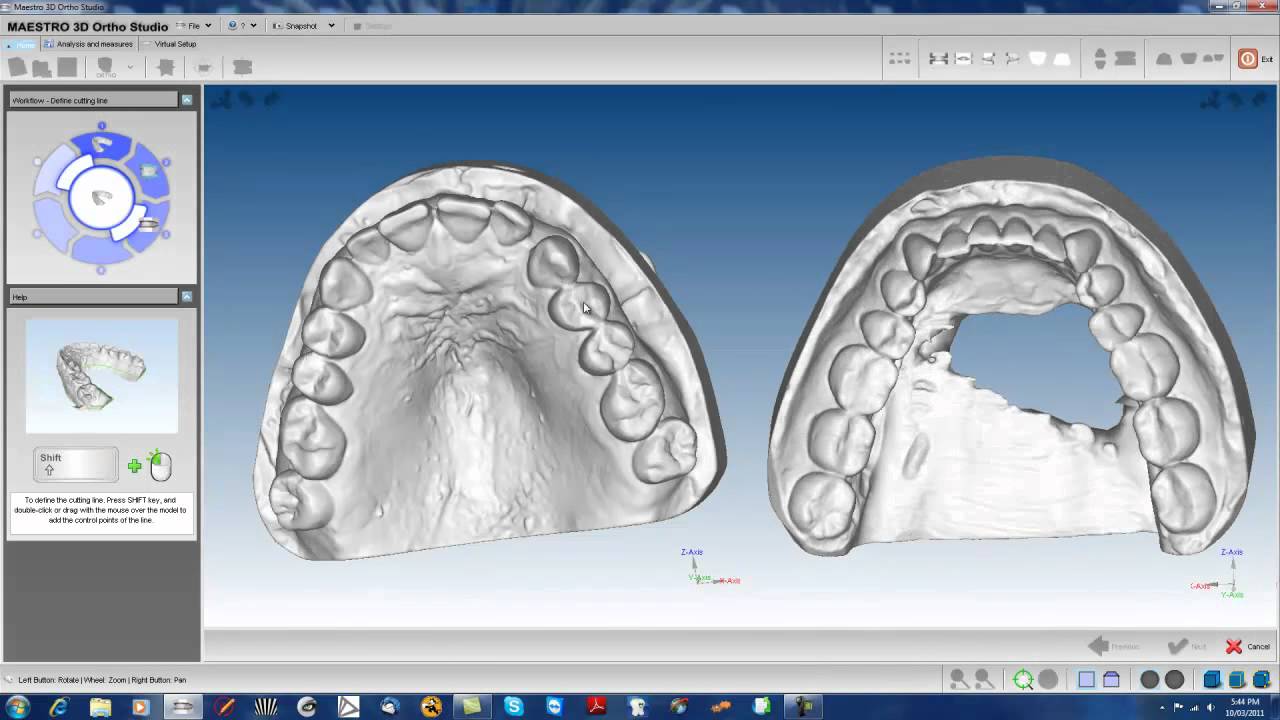
Task: Click the Cancel button
Action: click(1248, 646)
